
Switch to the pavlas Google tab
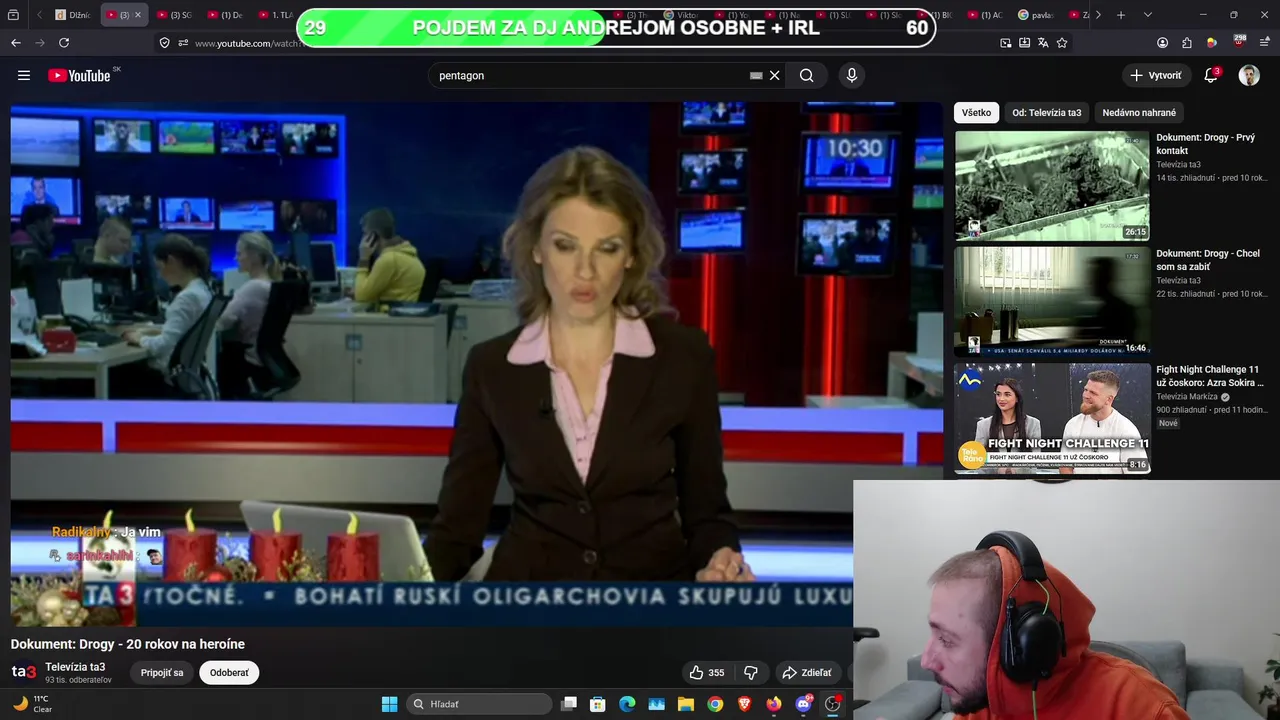(x=1035, y=15)
